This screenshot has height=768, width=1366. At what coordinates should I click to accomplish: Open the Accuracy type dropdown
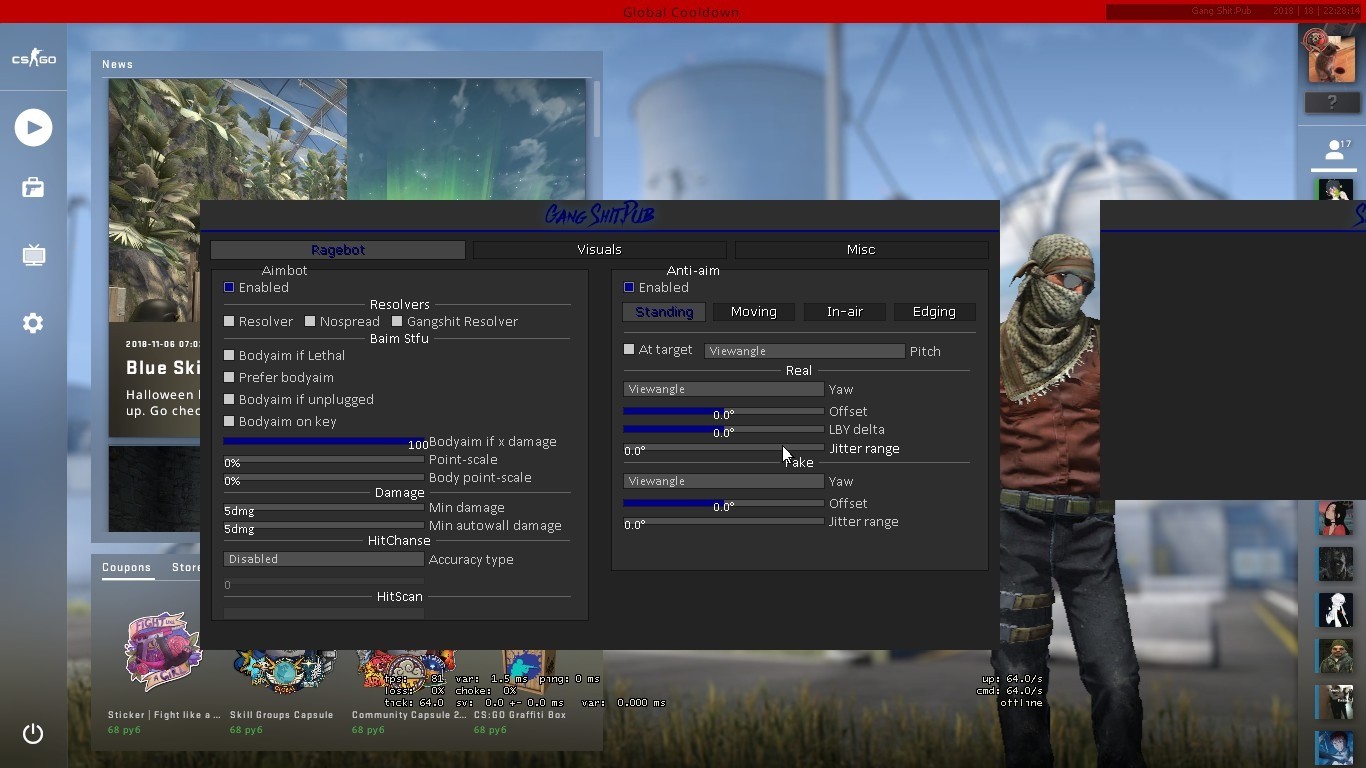point(323,559)
